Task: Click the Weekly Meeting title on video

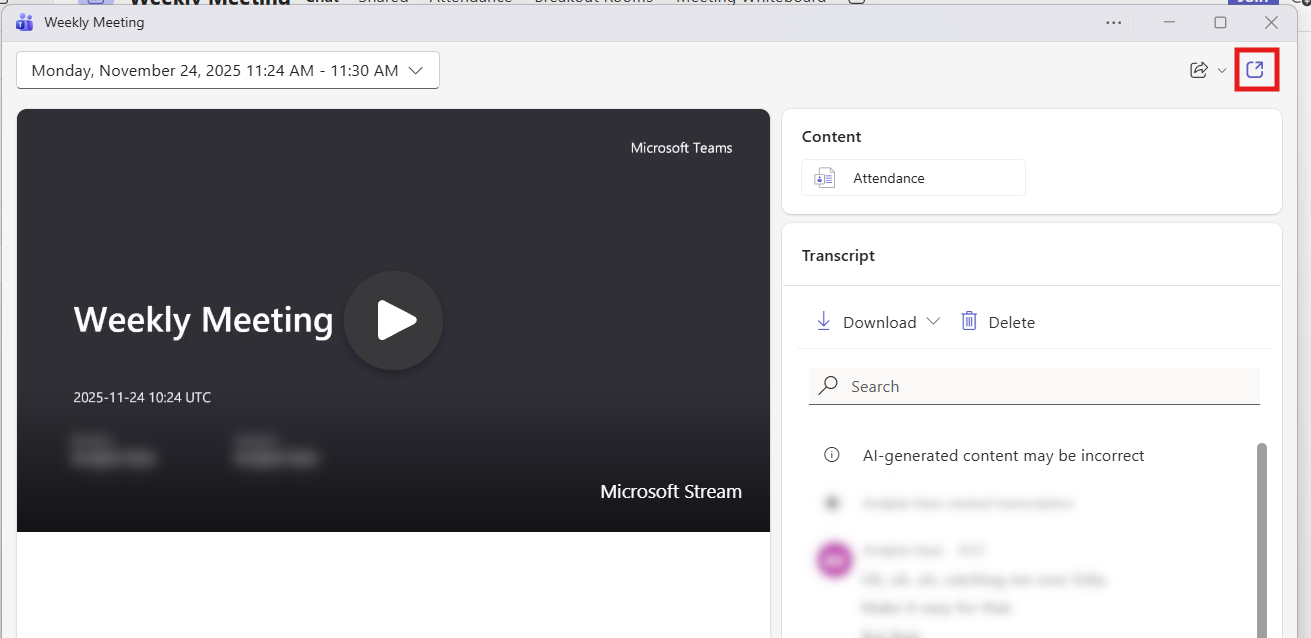Action: coord(203,320)
